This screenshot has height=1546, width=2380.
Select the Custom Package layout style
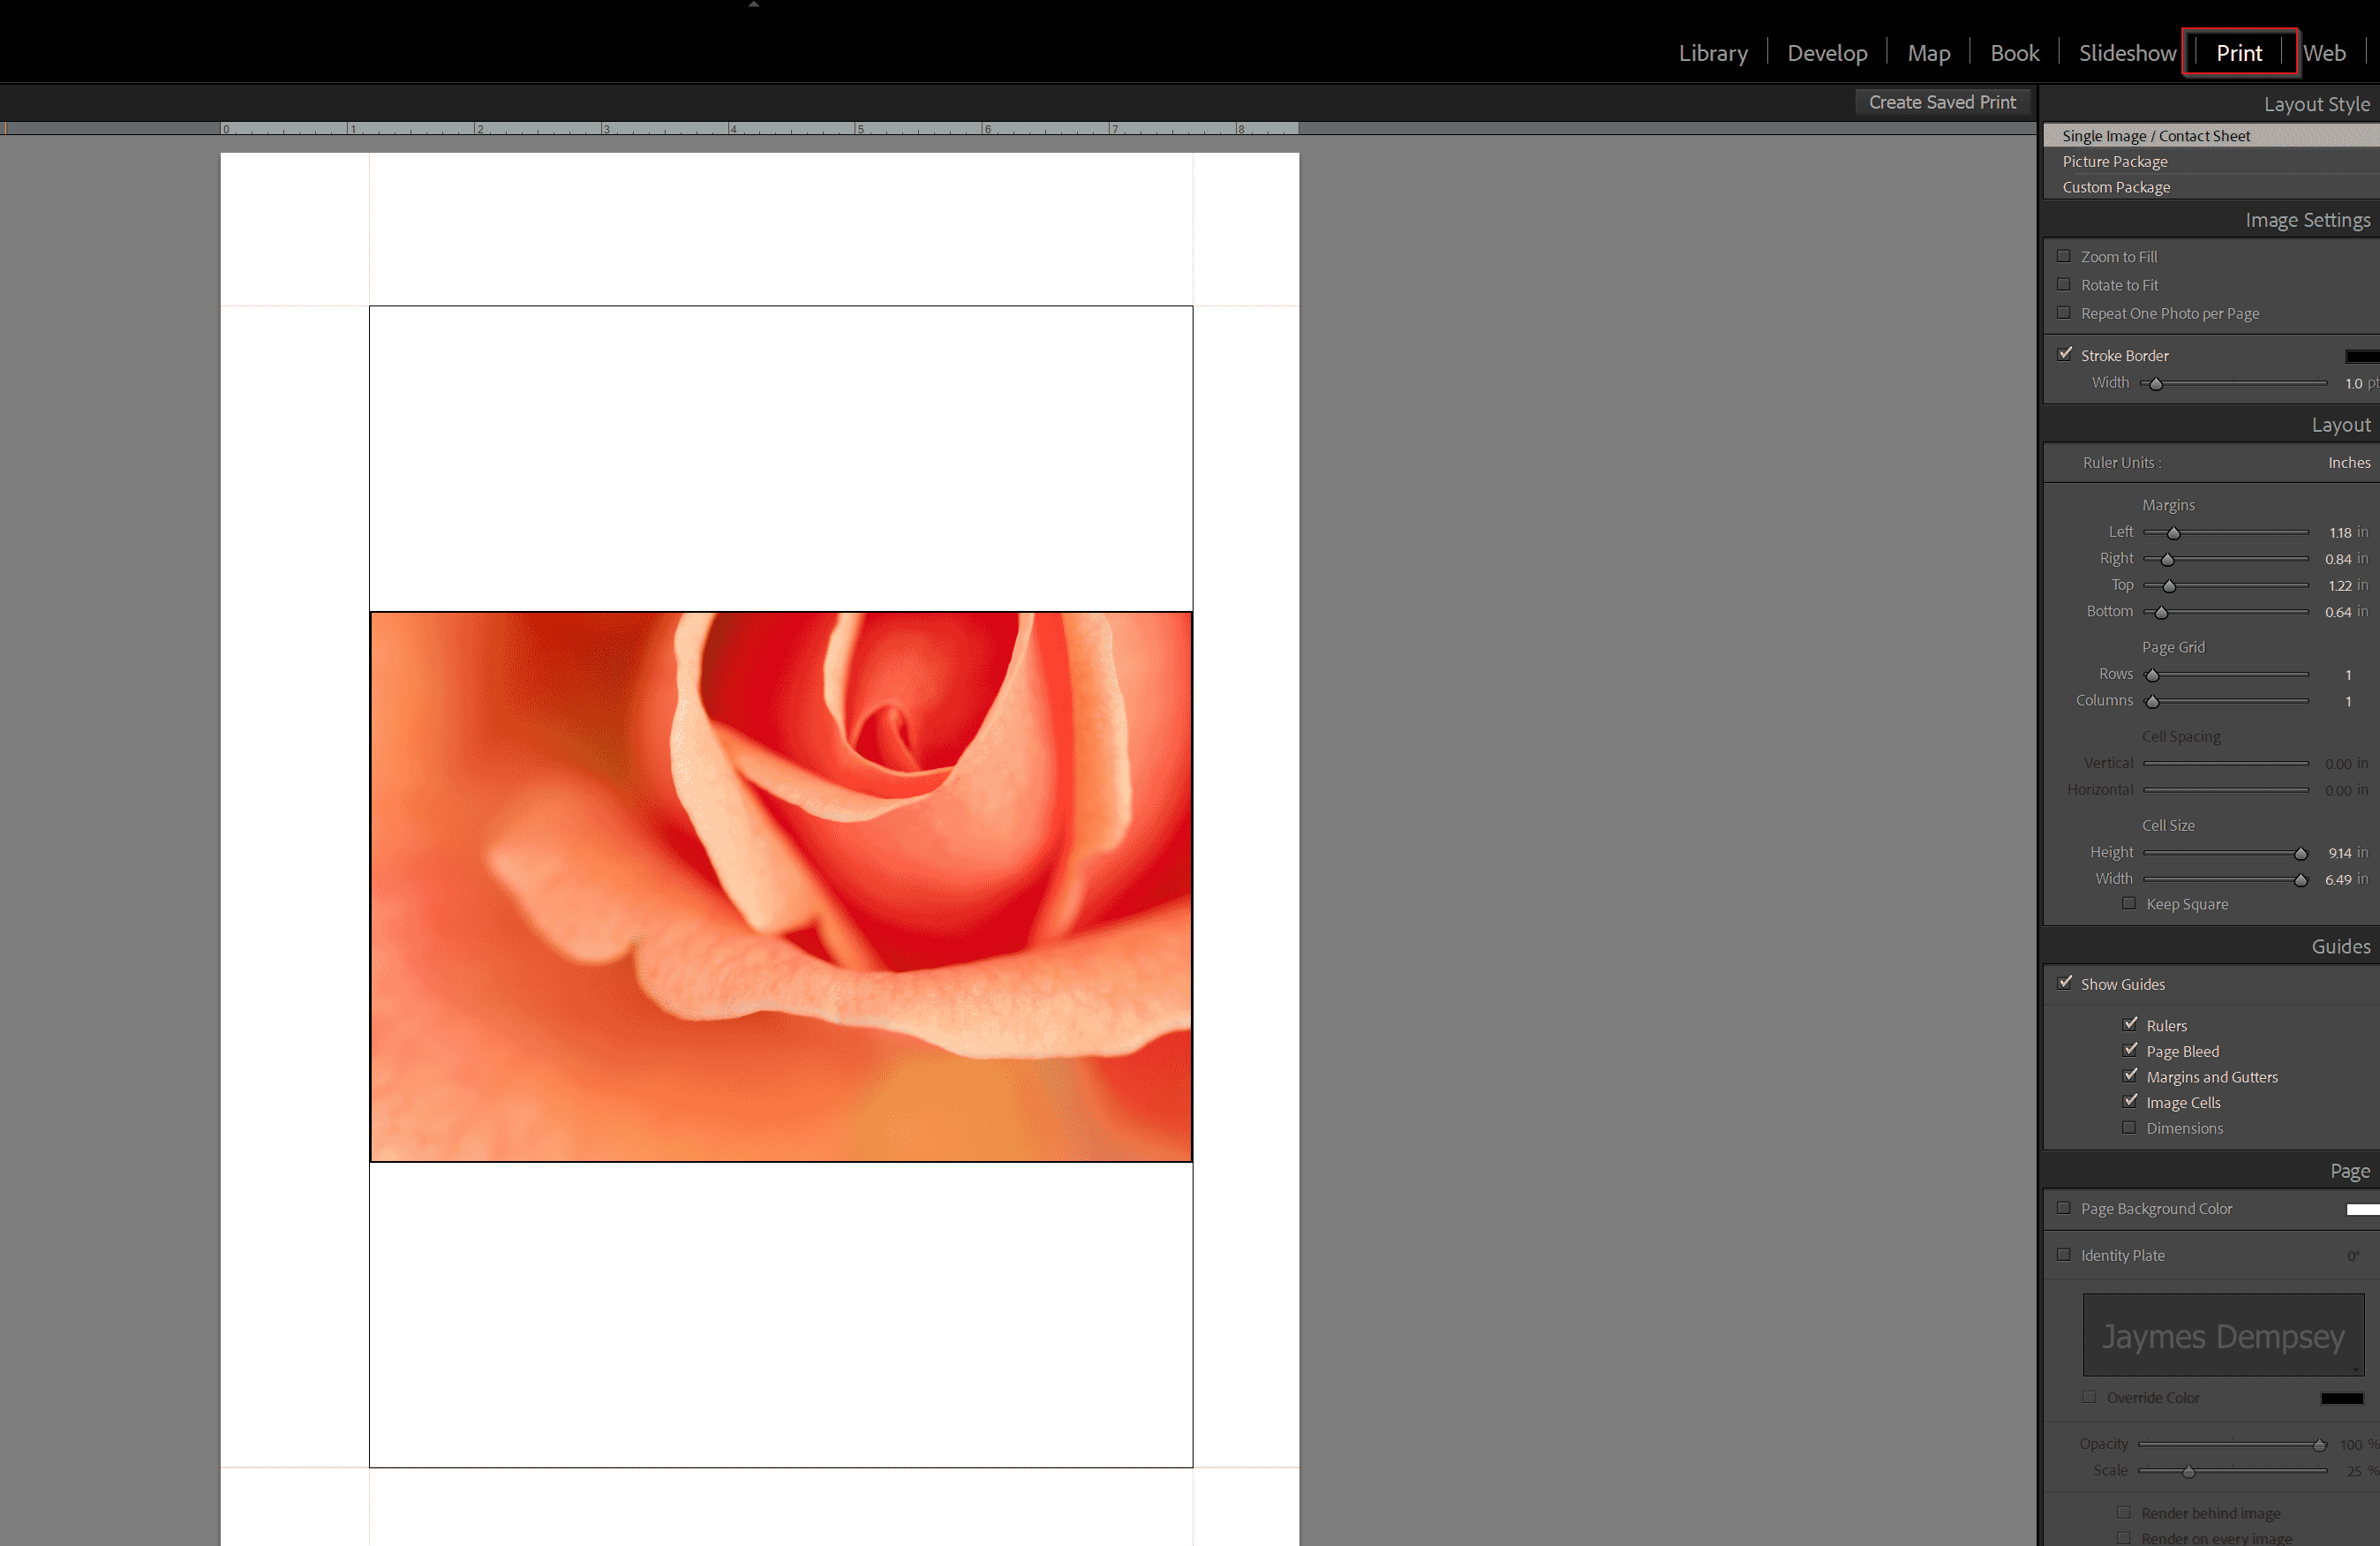tap(2116, 187)
